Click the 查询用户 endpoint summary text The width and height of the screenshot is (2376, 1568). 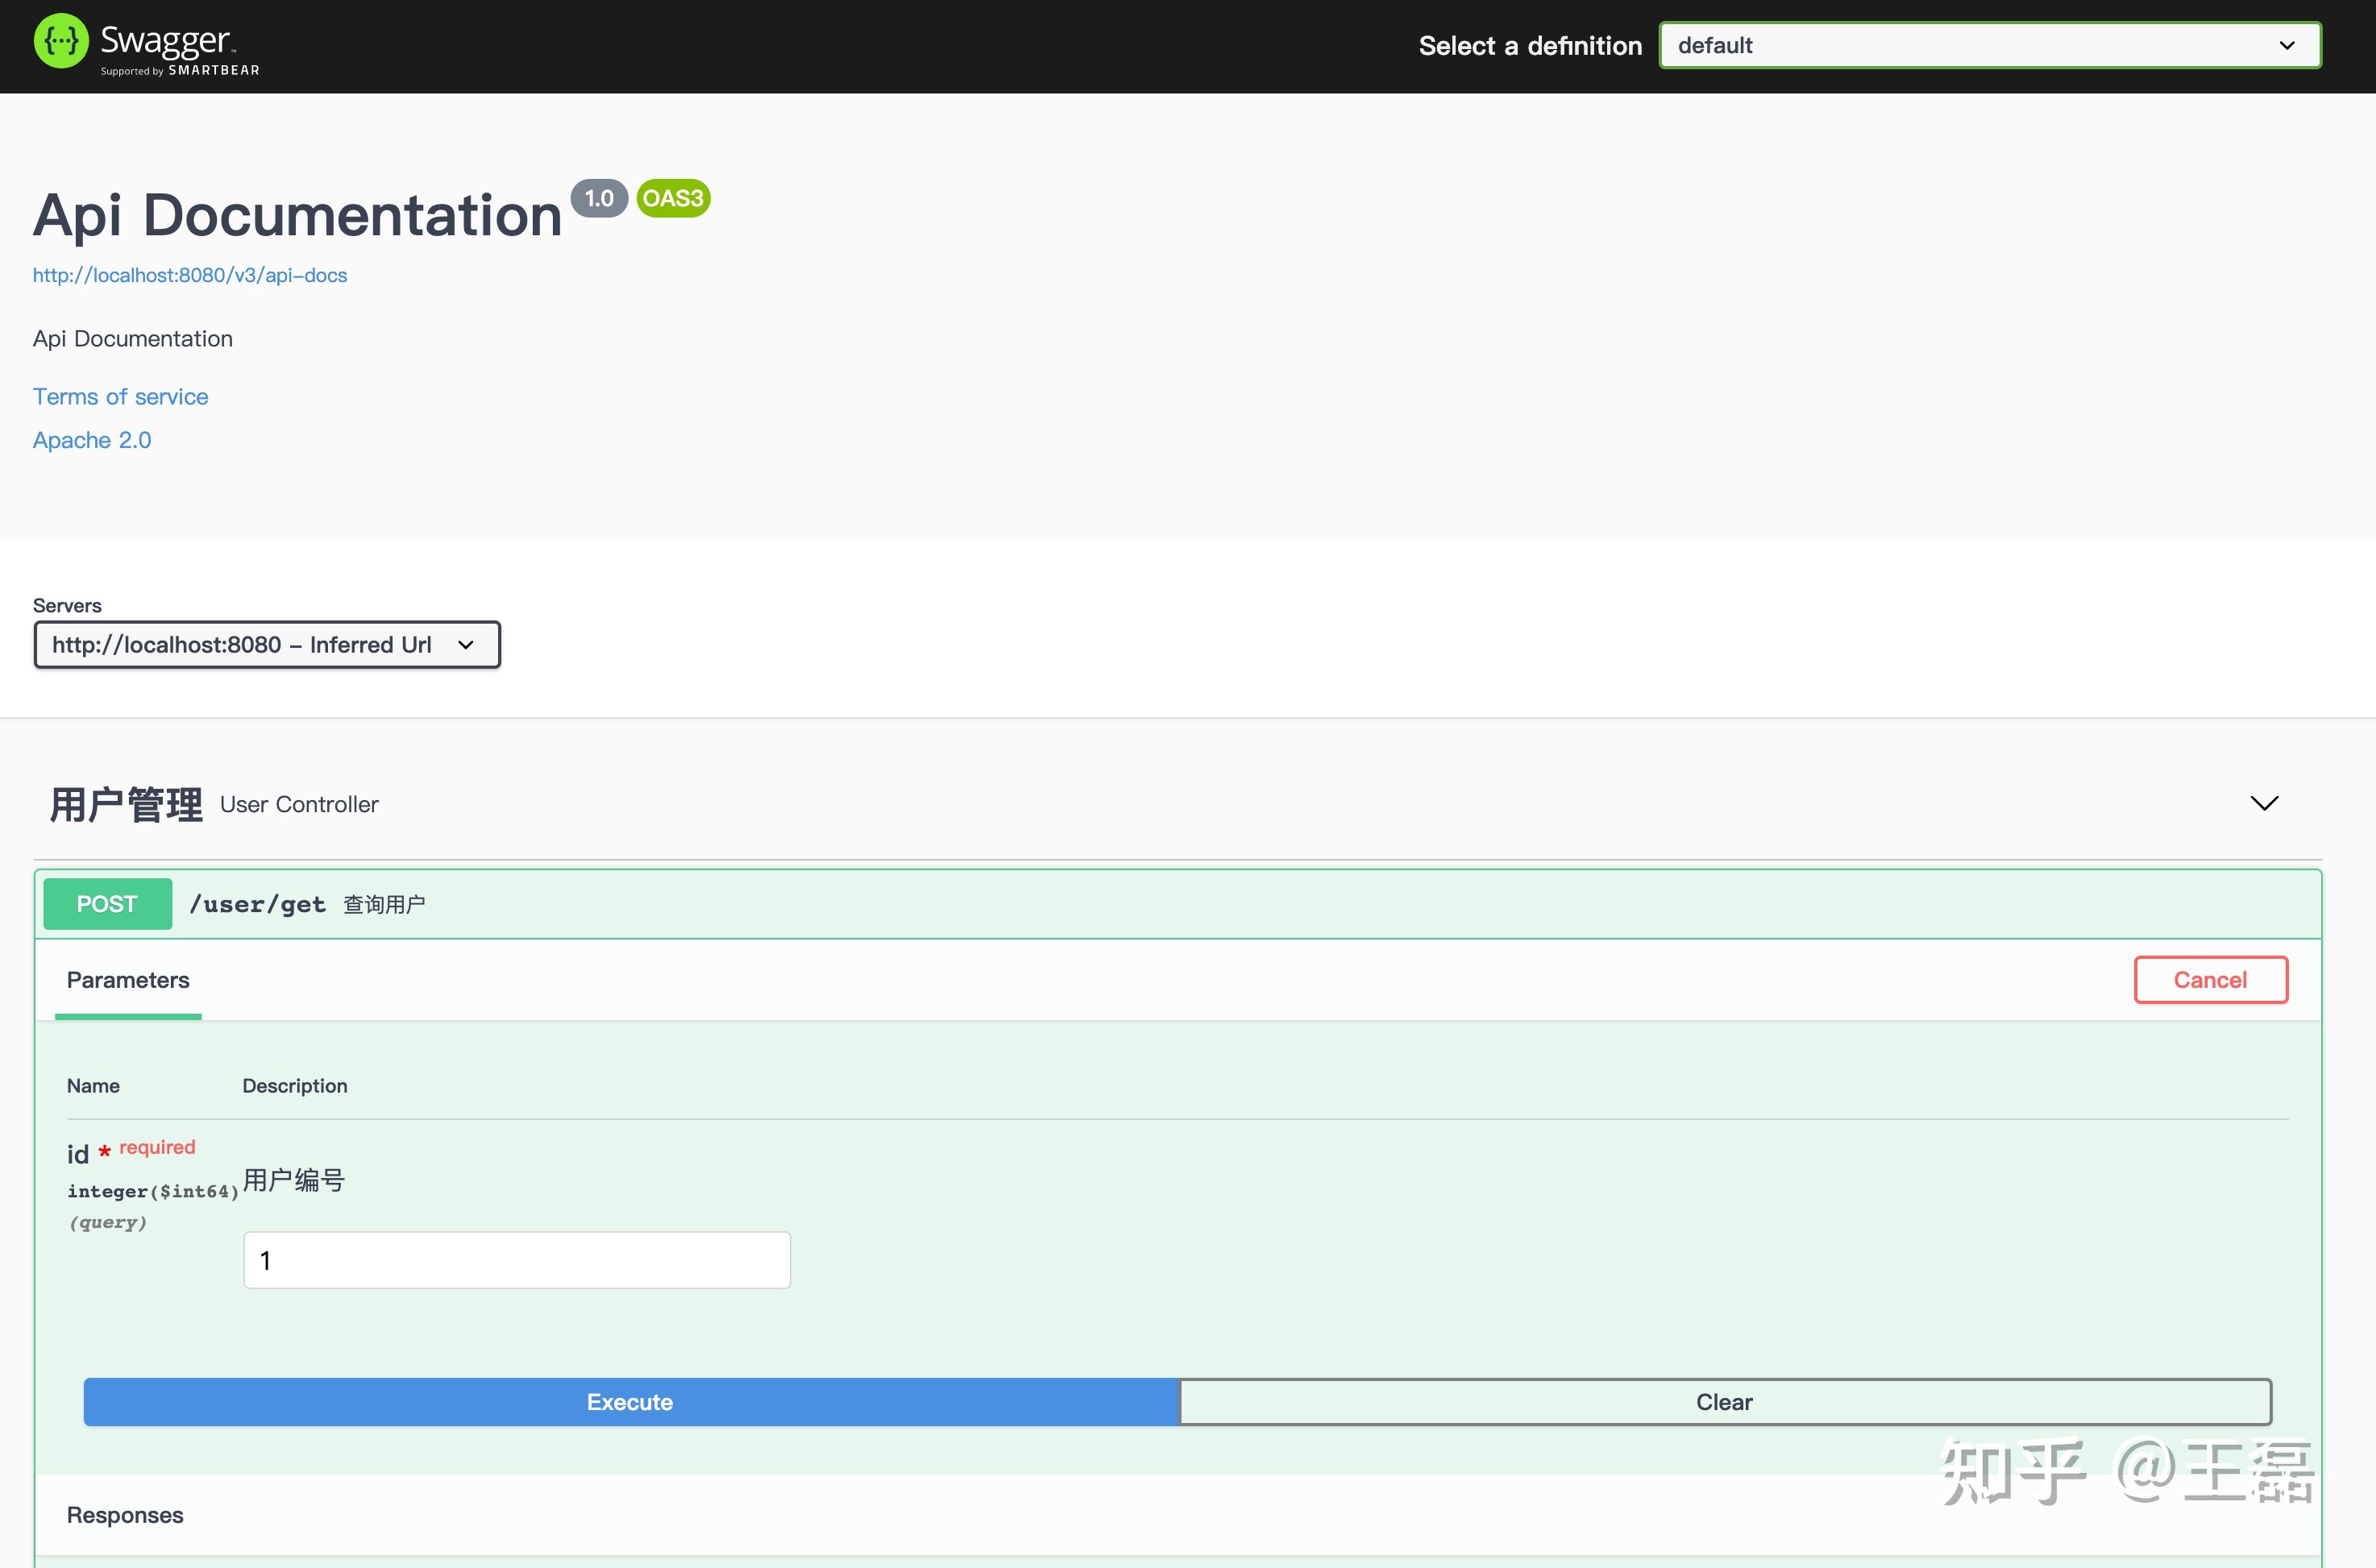click(384, 905)
